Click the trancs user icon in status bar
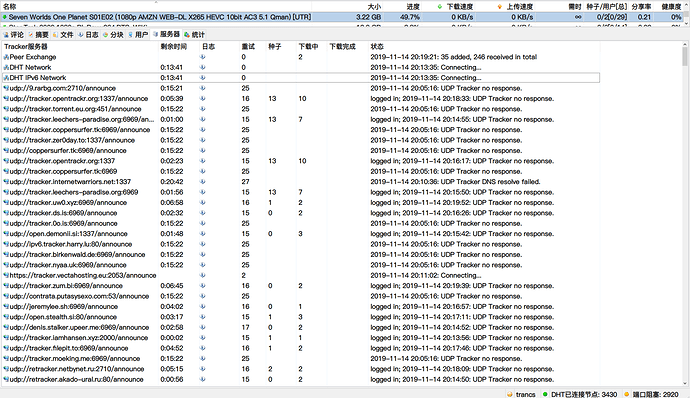 click(510, 394)
